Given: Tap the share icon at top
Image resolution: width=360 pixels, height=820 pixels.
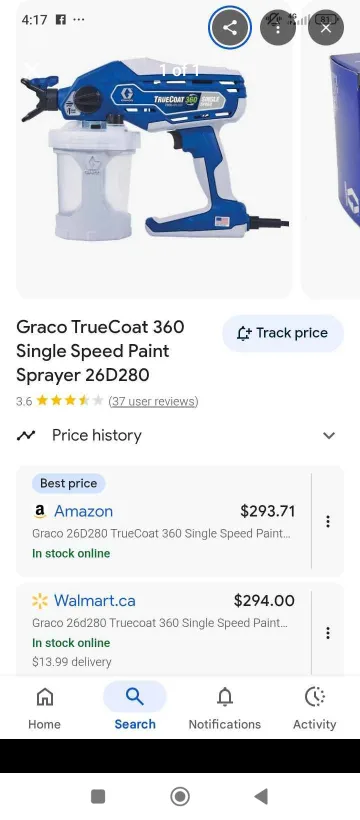Looking at the screenshot, I should [230, 27].
